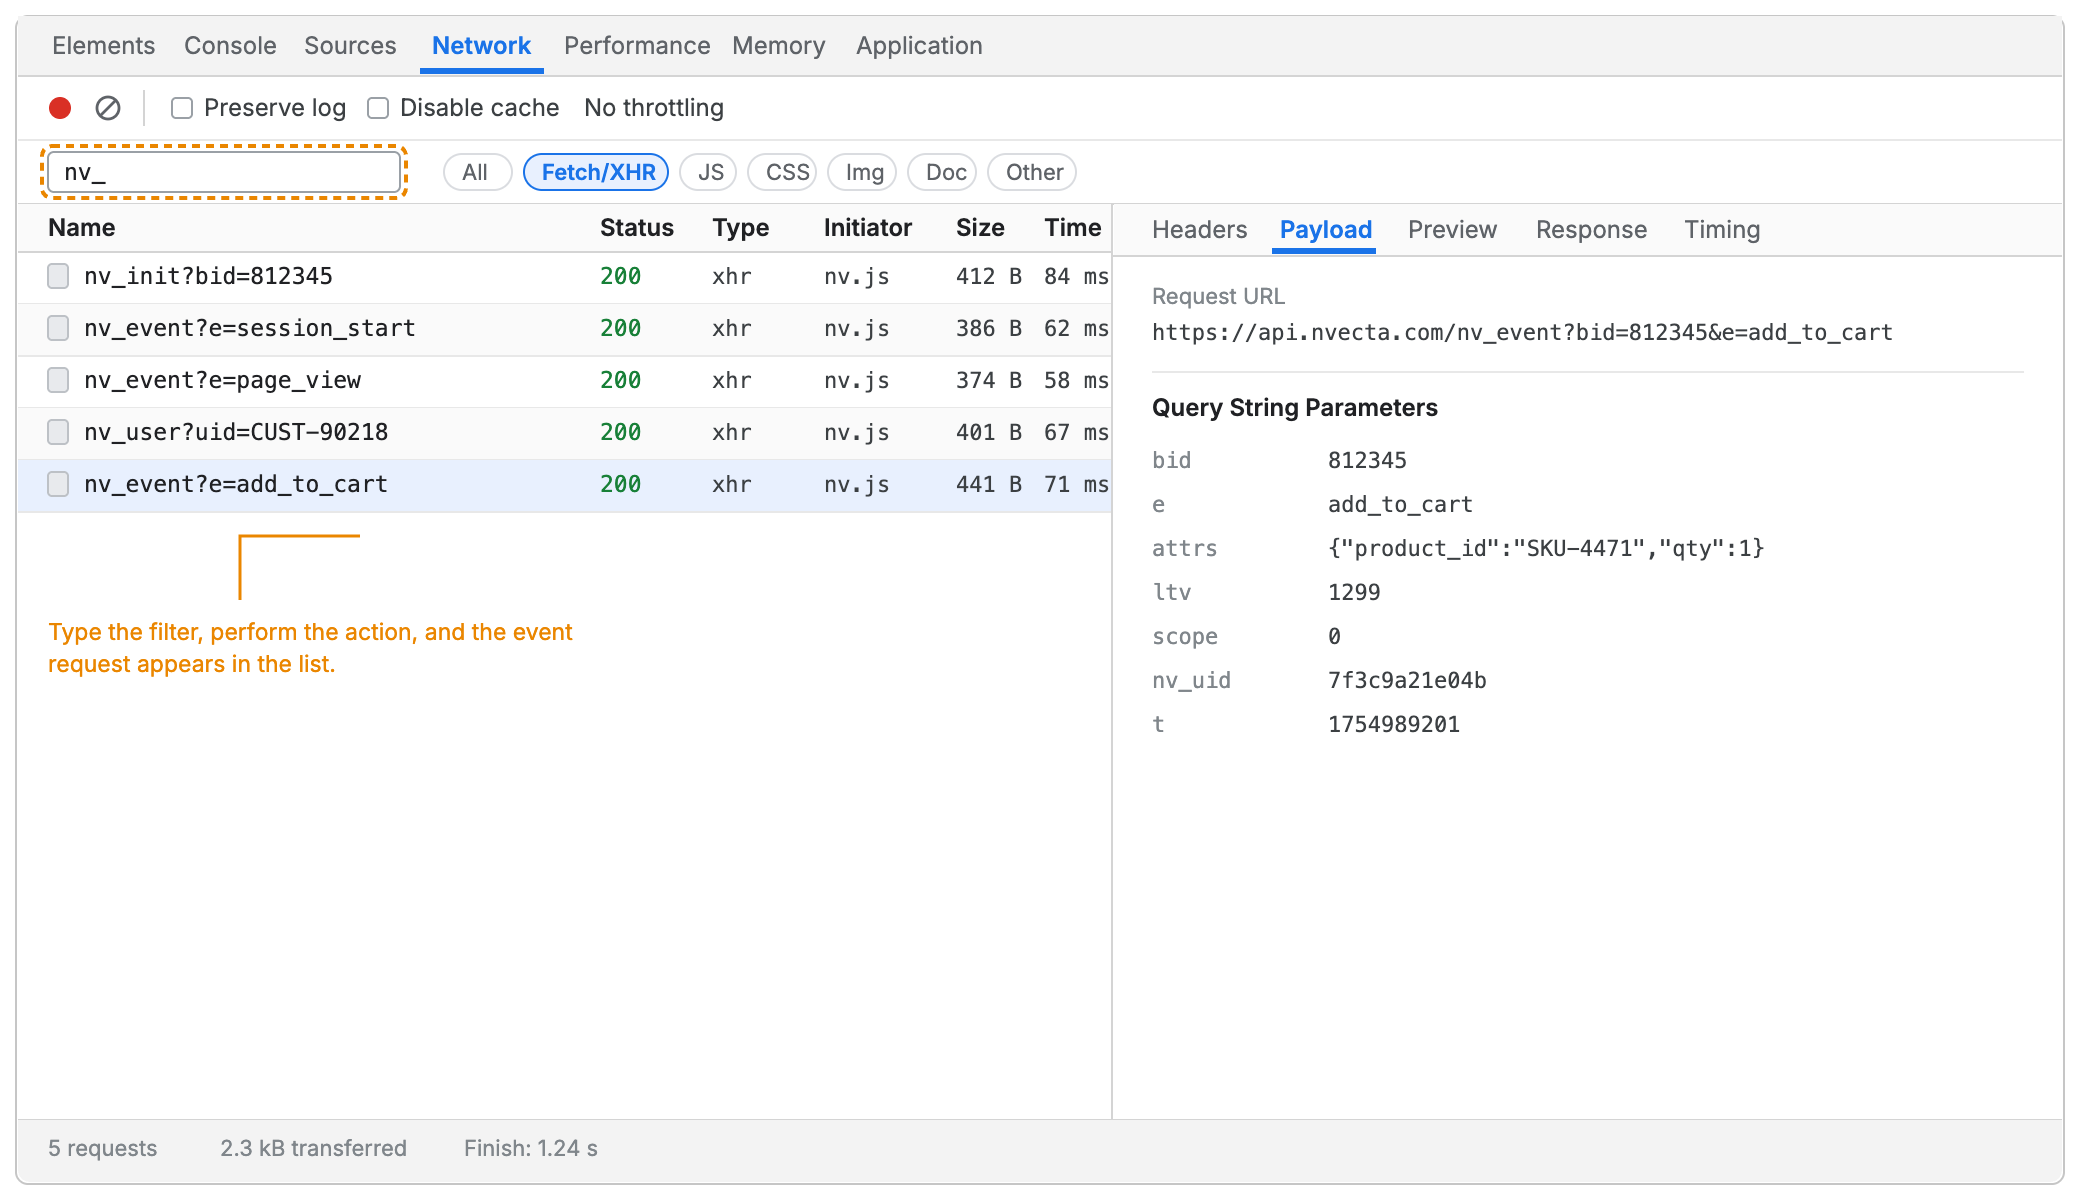The height and width of the screenshot is (1200, 2080).
Task: Filter requests by Other
Action: (x=1034, y=172)
